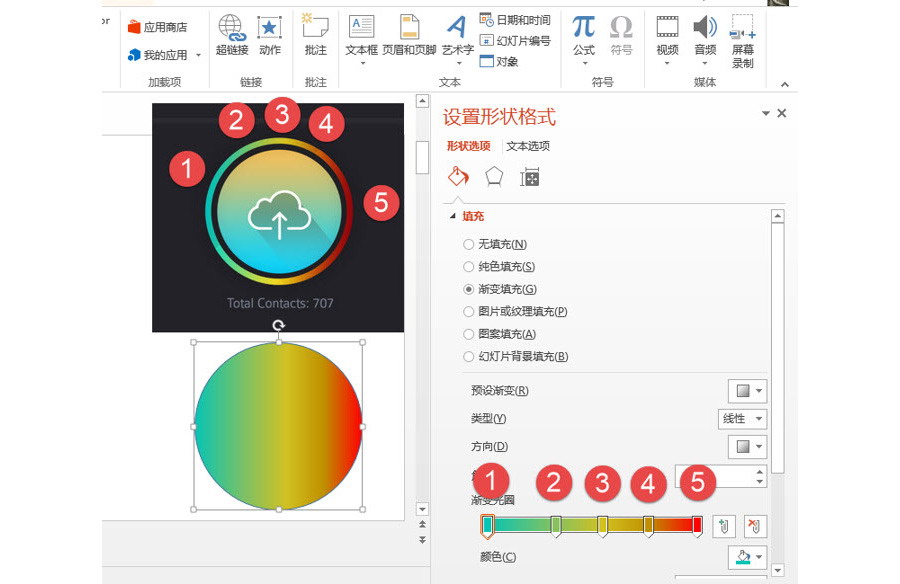Open the 类型 type dropdown showing 线性
This screenshot has width=900, height=584.
(743, 419)
